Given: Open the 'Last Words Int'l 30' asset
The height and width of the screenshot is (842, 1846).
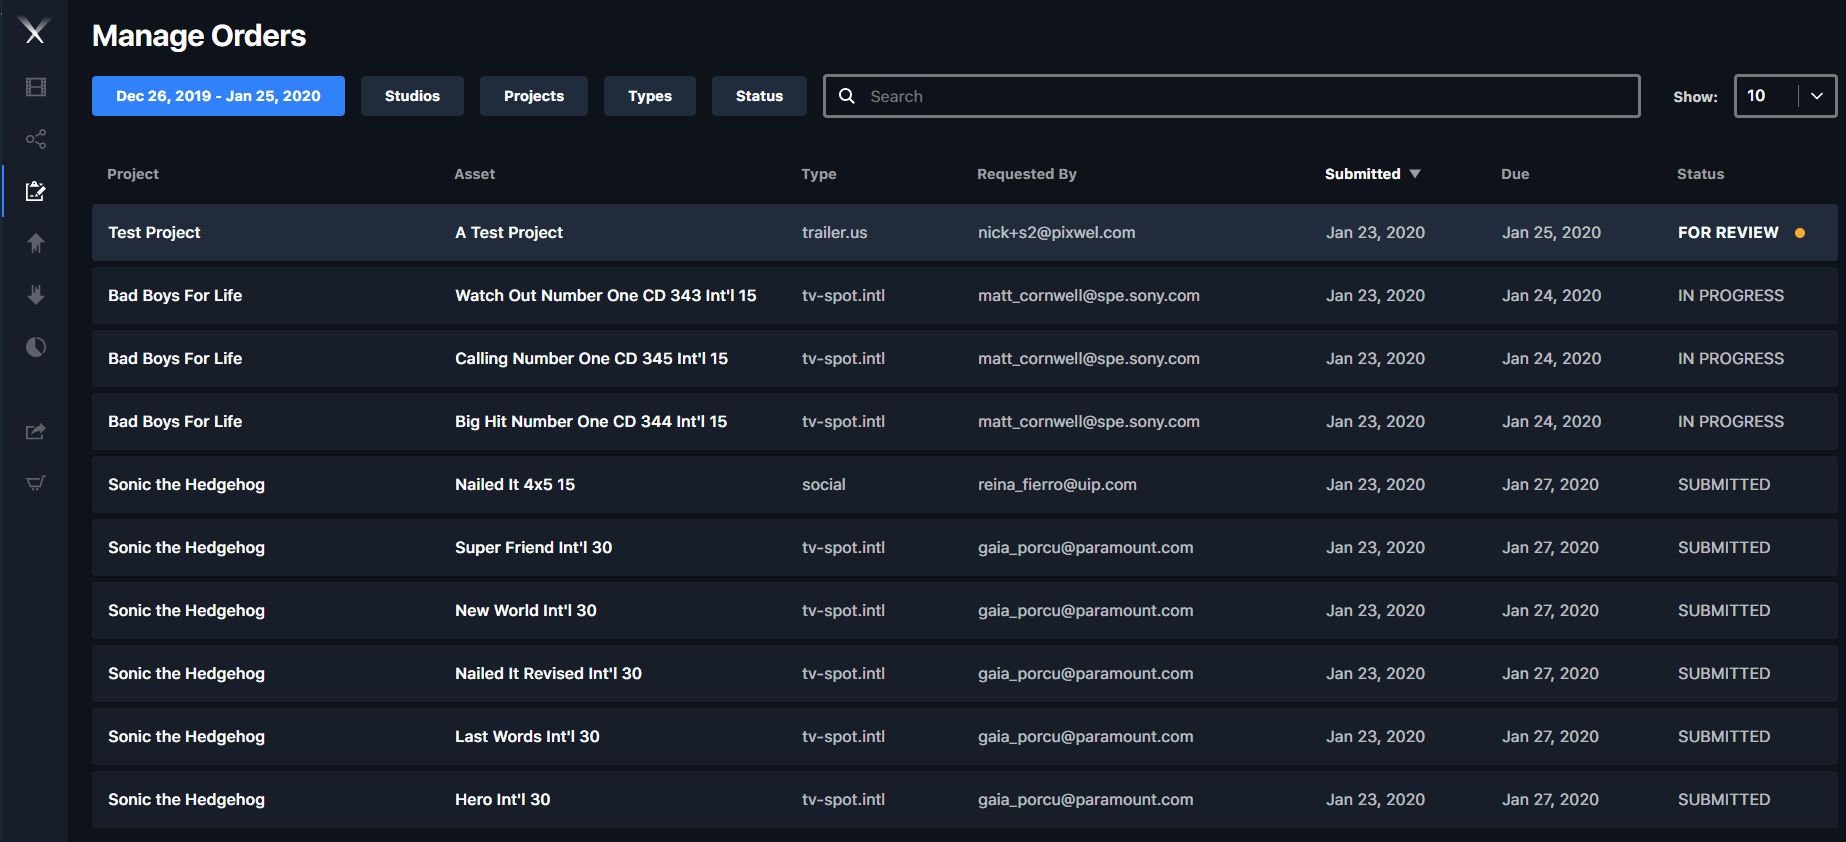Looking at the screenshot, I should 527,737.
